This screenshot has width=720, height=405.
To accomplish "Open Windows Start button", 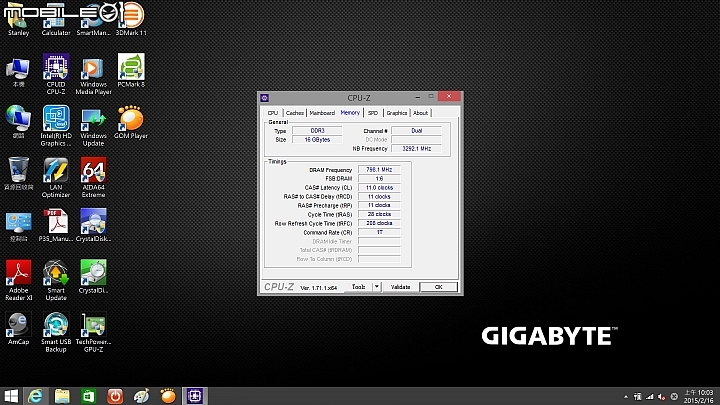I will tap(11, 396).
